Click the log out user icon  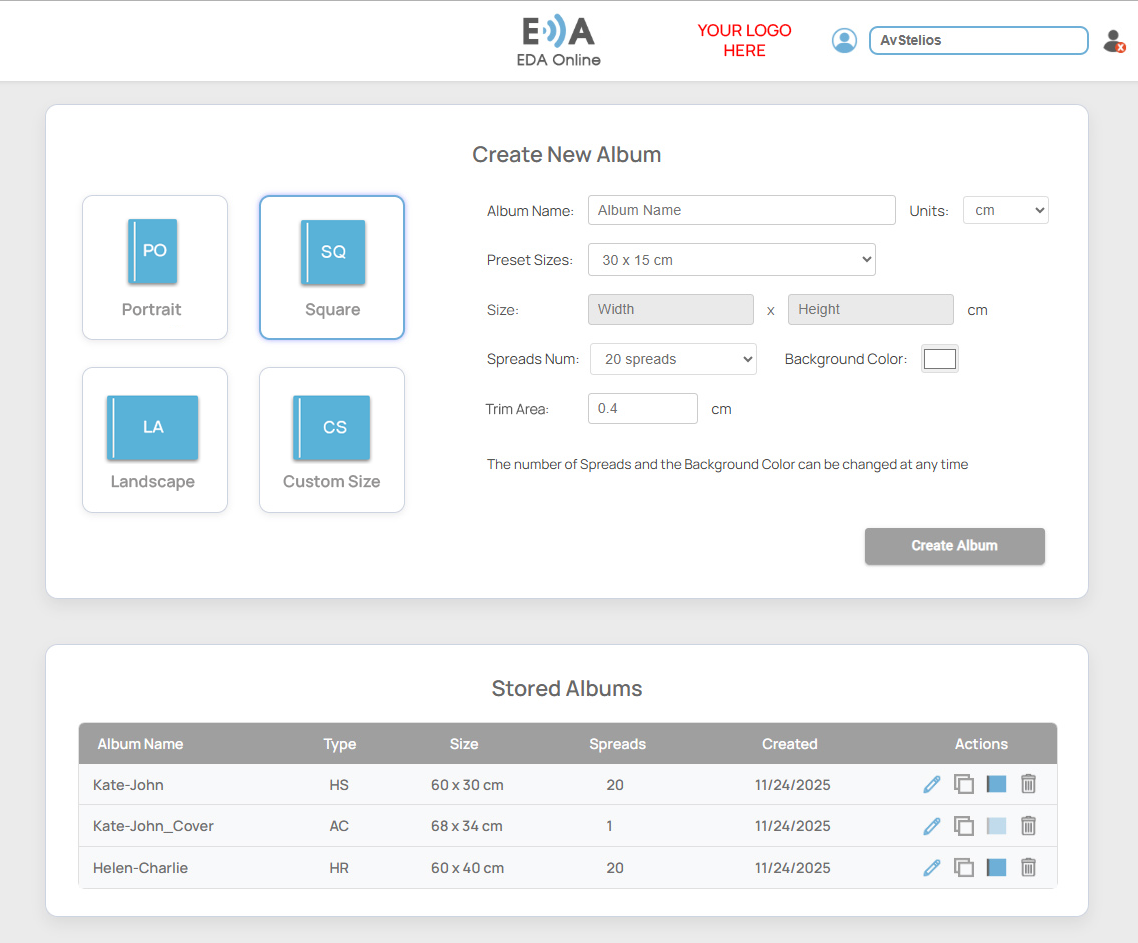(1113, 41)
